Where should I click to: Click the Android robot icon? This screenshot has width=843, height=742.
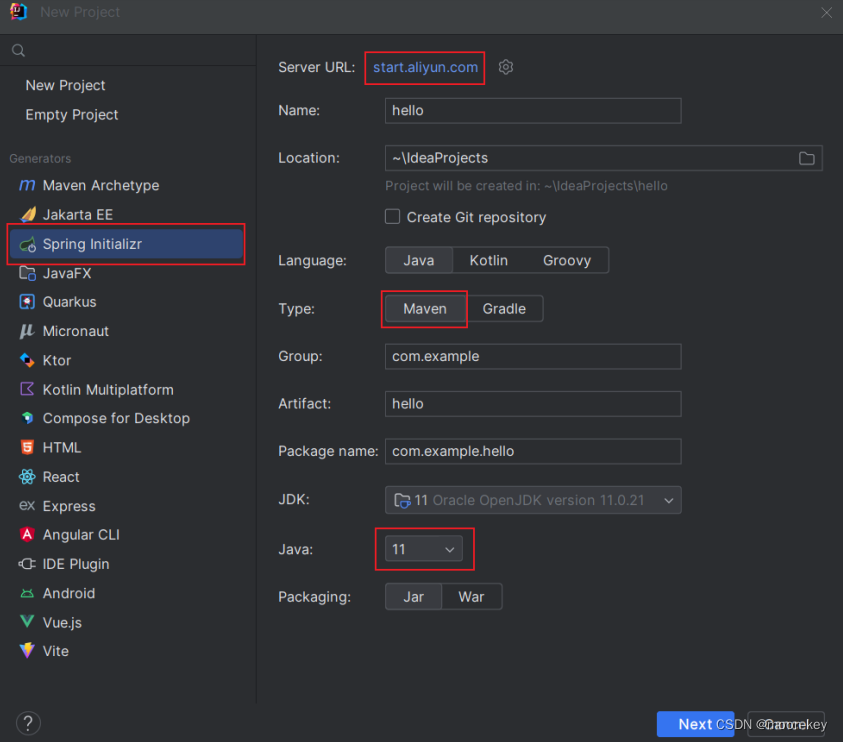coord(27,593)
